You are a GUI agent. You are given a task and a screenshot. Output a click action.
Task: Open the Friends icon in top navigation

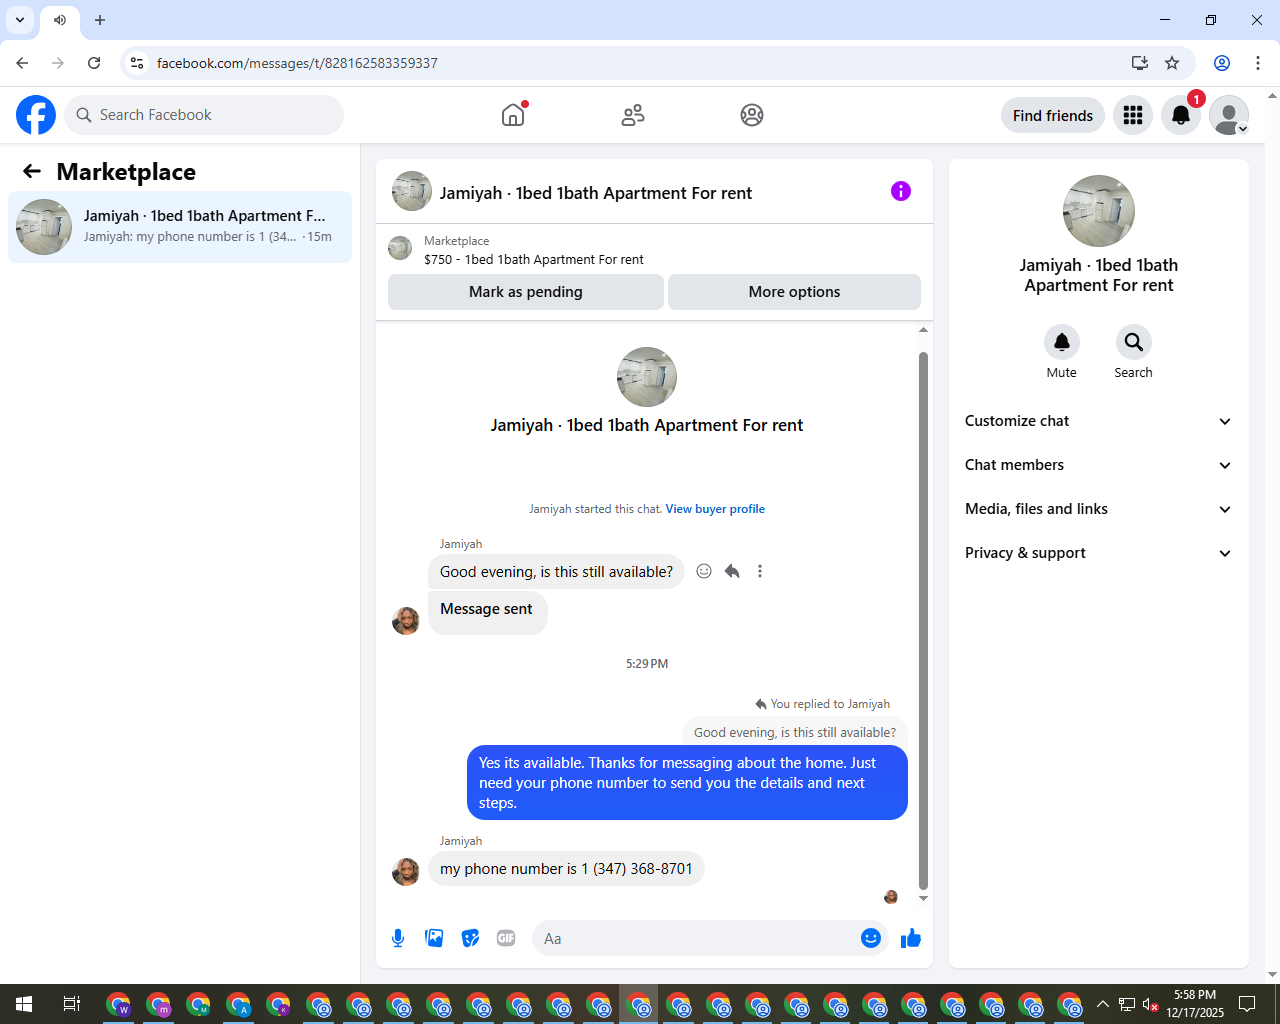tap(633, 115)
